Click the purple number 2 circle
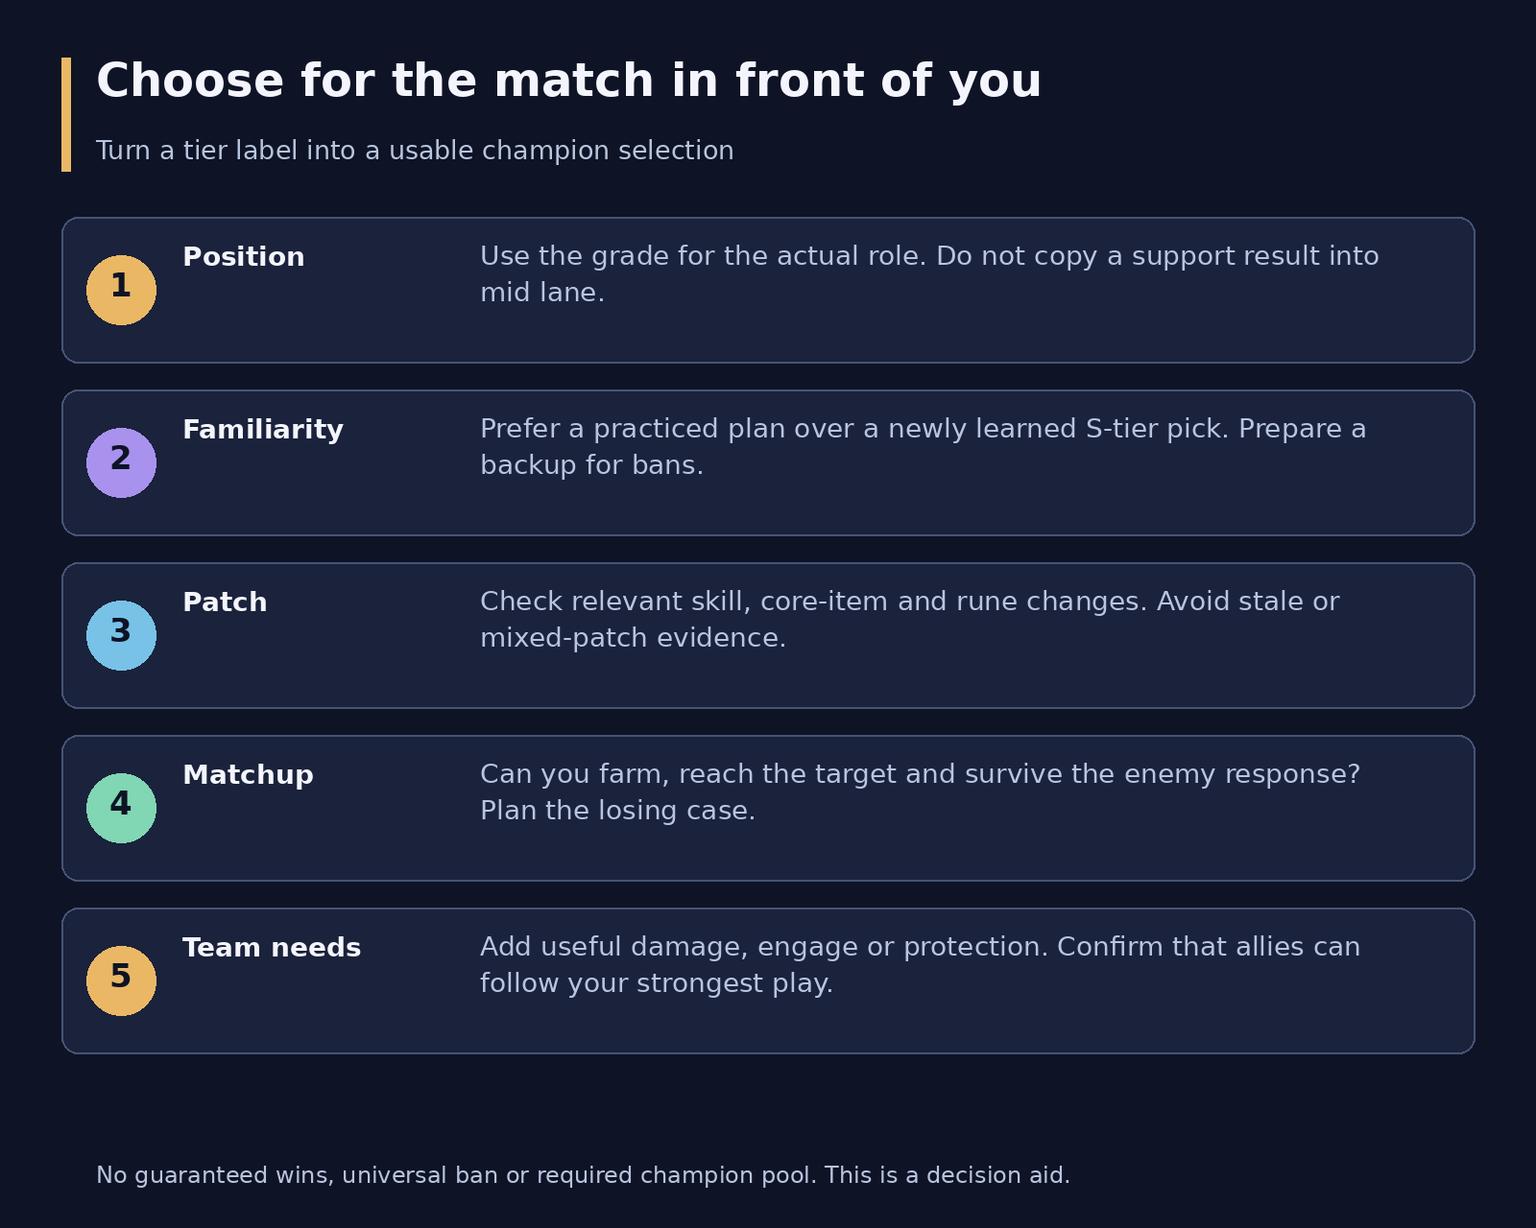Viewport: 1536px width, 1228px height. pyautogui.click(x=121, y=463)
